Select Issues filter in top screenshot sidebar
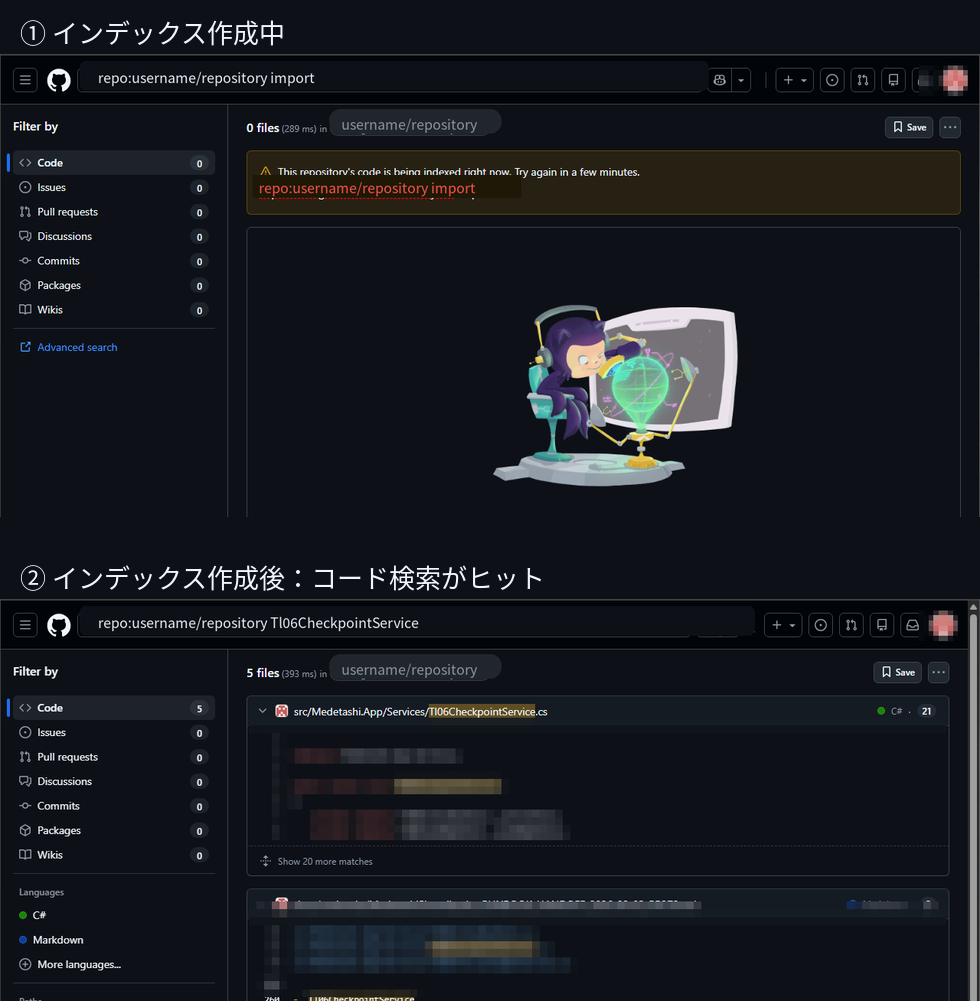The width and height of the screenshot is (980, 1001). 114,187
